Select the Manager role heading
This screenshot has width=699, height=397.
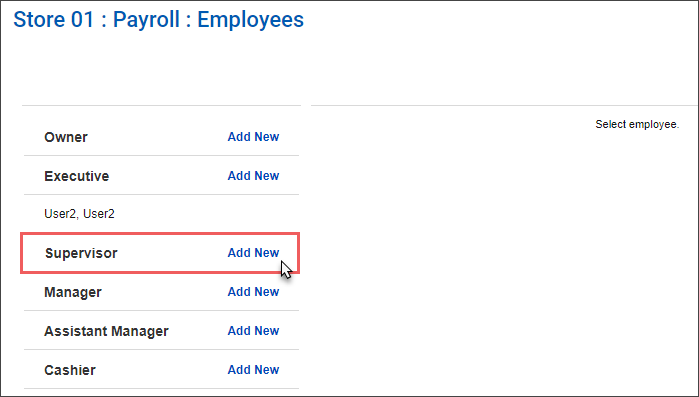(73, 292)
